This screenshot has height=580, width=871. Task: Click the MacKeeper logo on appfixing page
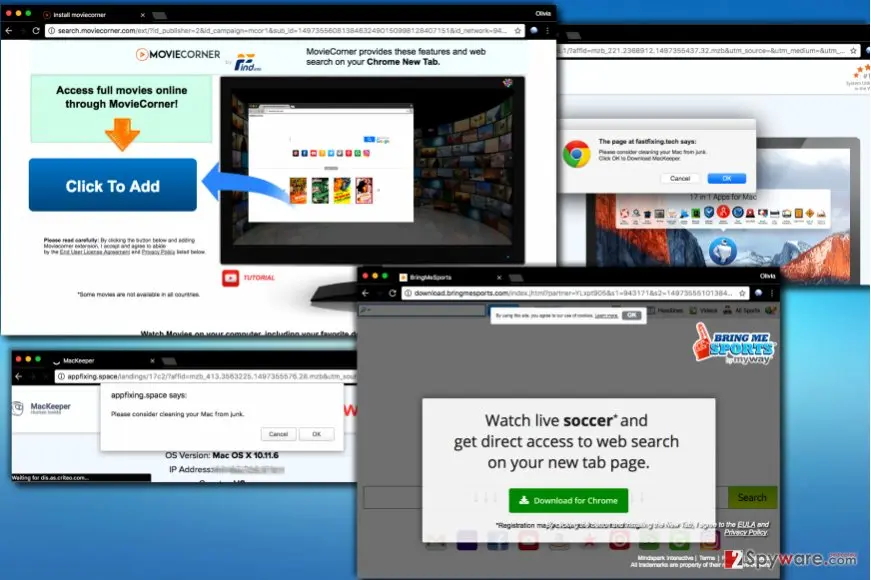click(x=42, y=408)
